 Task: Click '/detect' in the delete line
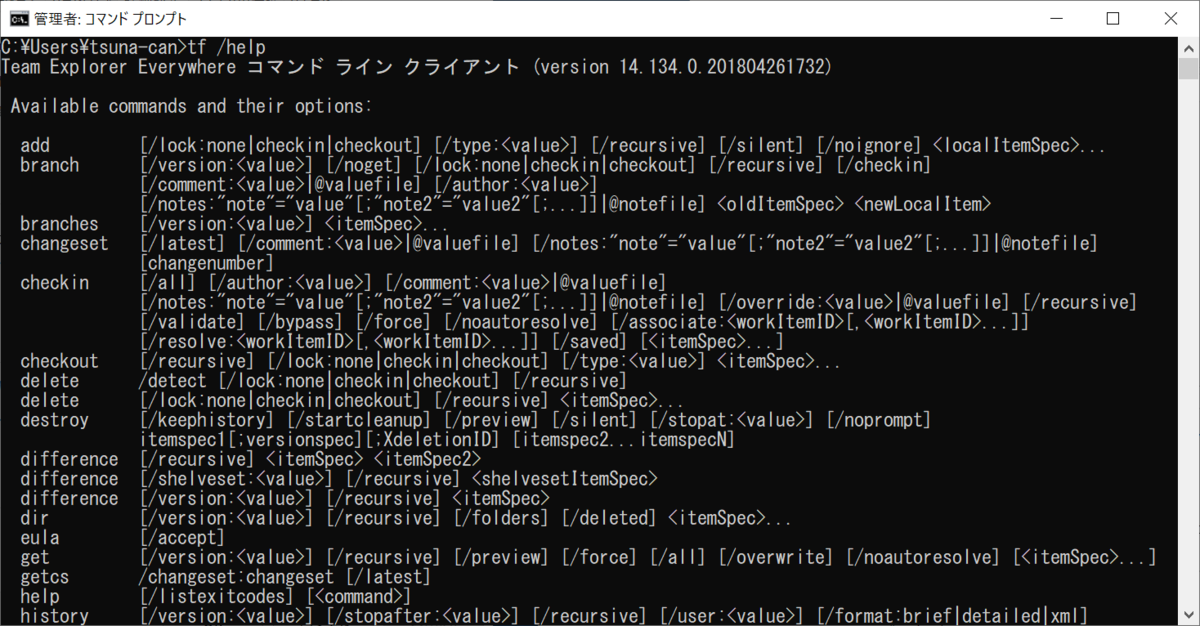tap(174, 381)
